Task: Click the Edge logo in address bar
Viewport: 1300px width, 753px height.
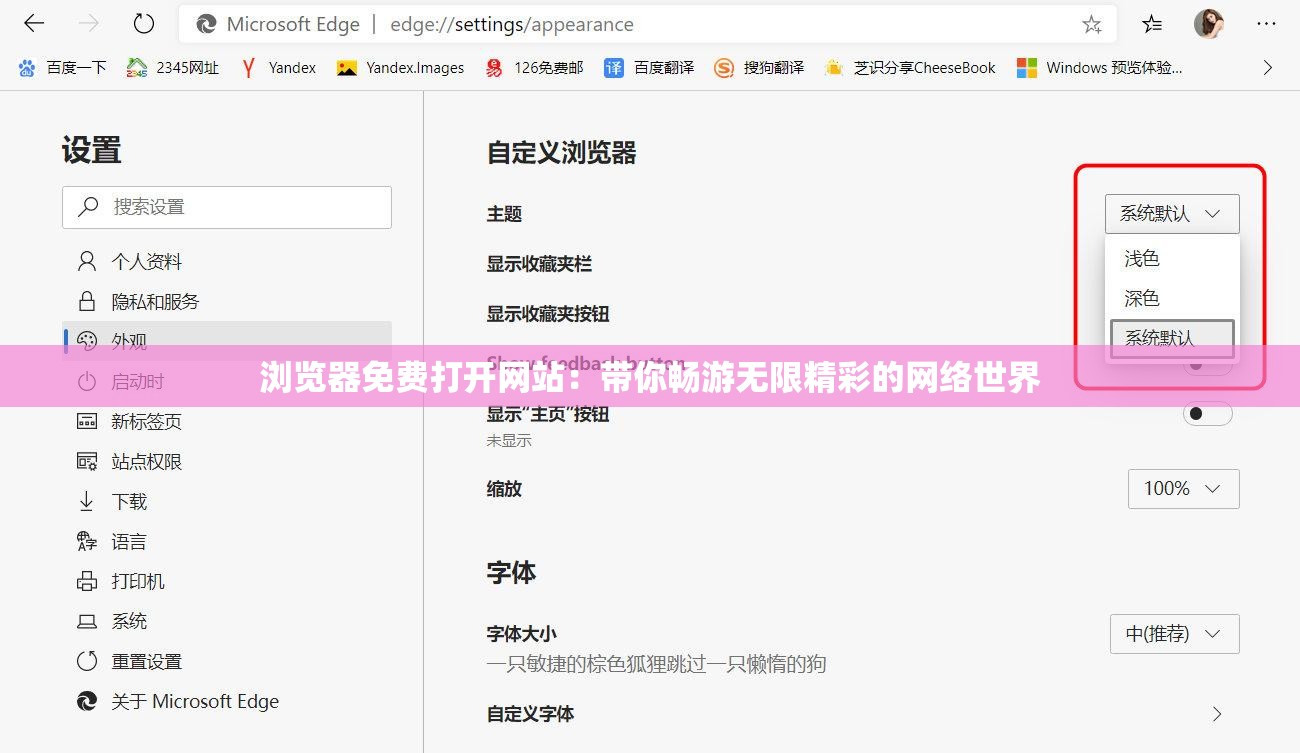Action: [207, 25]
